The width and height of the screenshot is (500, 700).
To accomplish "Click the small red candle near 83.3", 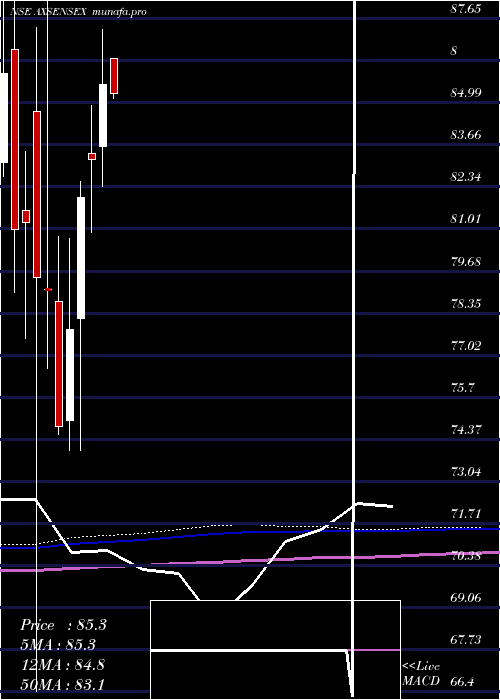I will coord(92,156).
